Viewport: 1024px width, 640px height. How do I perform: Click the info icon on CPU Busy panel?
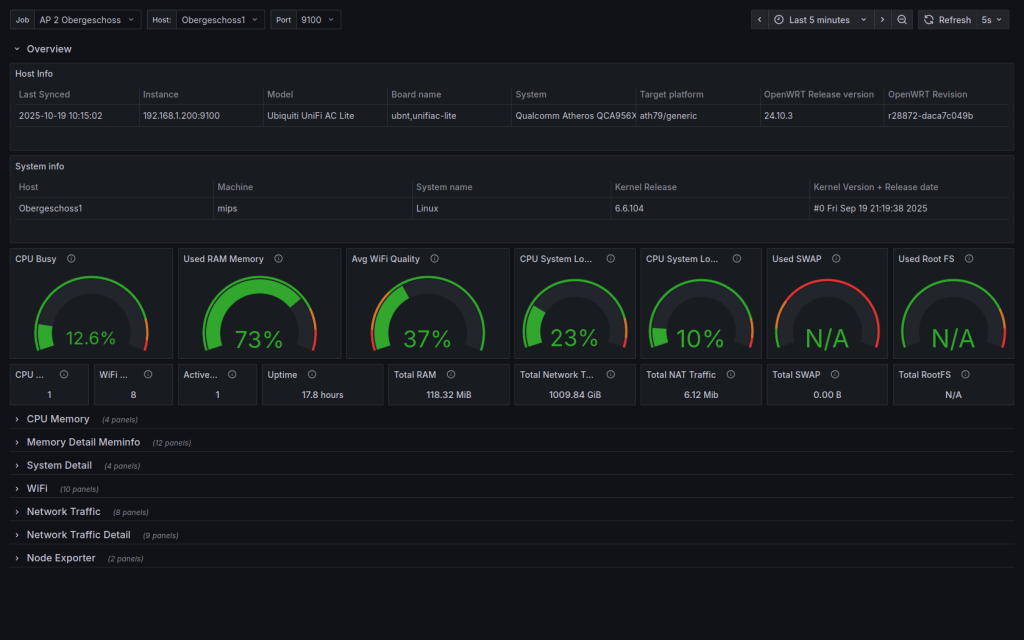pyautogui.click(x=71, y=259)
